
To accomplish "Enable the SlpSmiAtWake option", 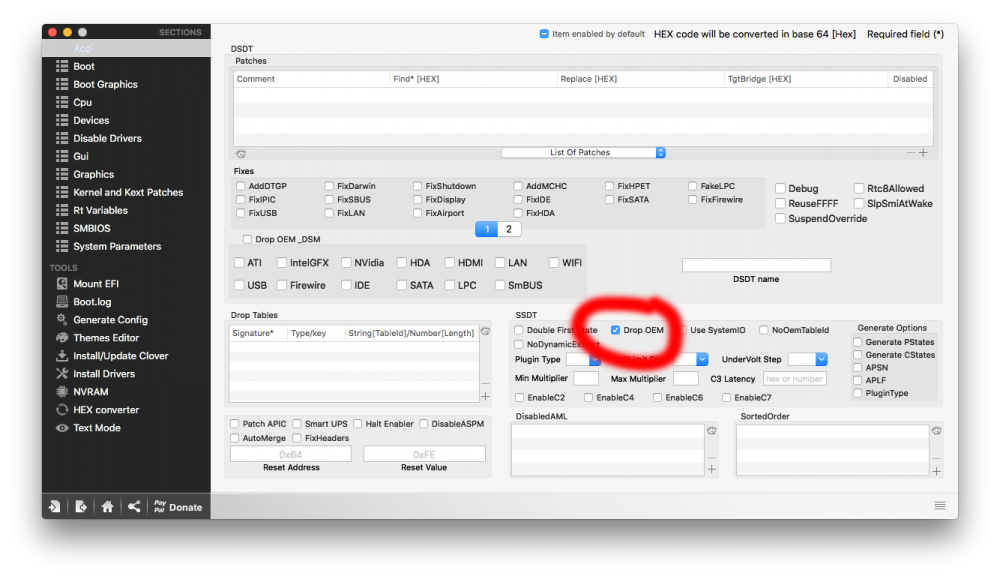I will 859,203.
